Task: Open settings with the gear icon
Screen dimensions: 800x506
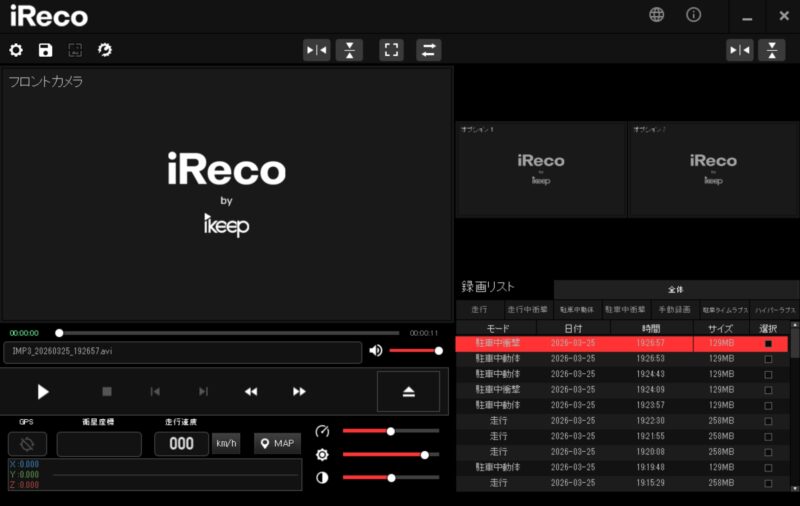Action: (x=16, y=50)
